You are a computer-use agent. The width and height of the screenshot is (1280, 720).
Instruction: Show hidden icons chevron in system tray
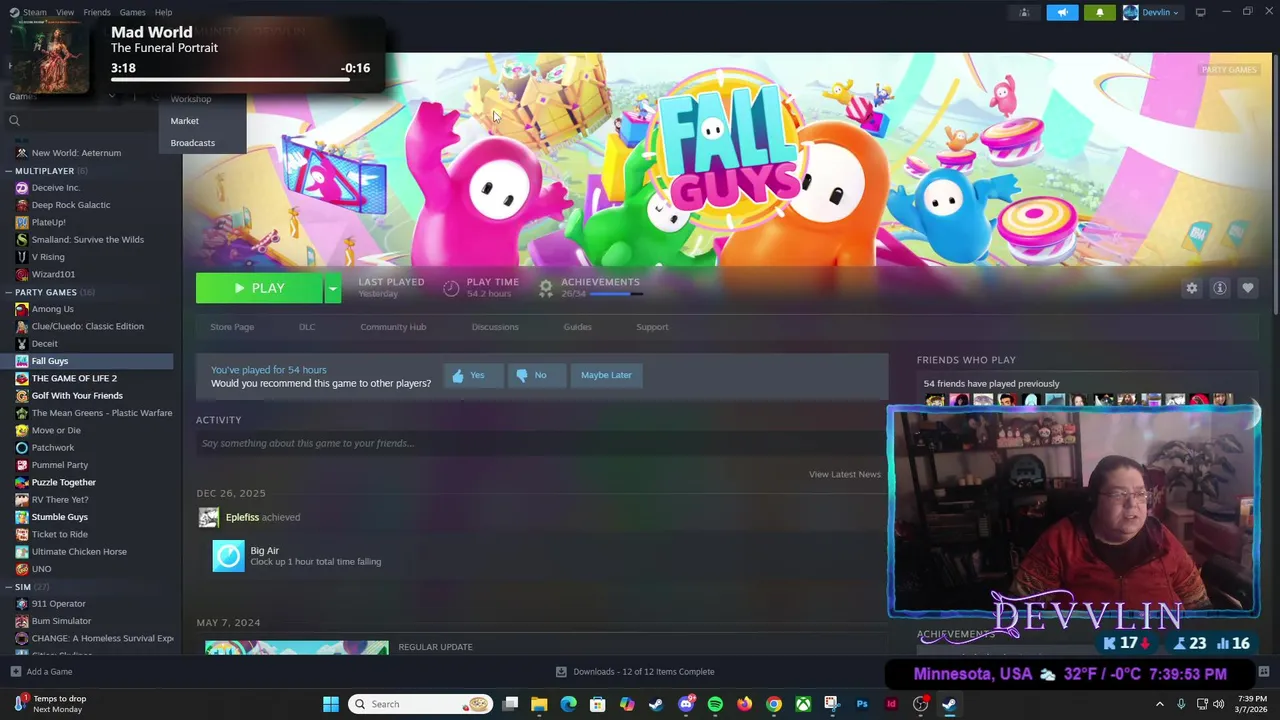click(x=1160, y=704)
